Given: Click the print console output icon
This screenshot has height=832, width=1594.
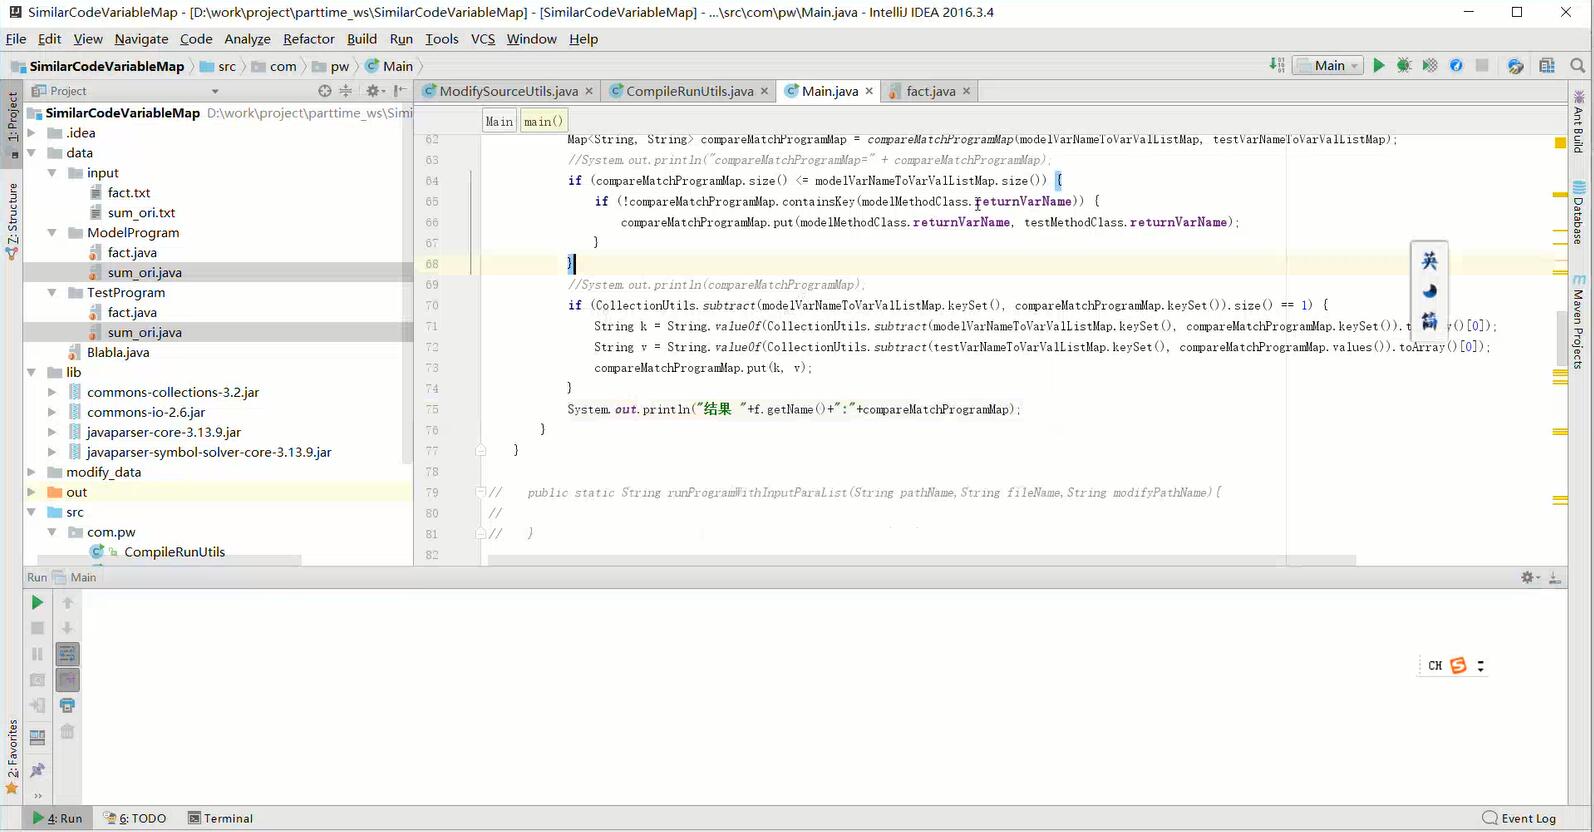Looking at the screenshot, I should coord(67,705).
